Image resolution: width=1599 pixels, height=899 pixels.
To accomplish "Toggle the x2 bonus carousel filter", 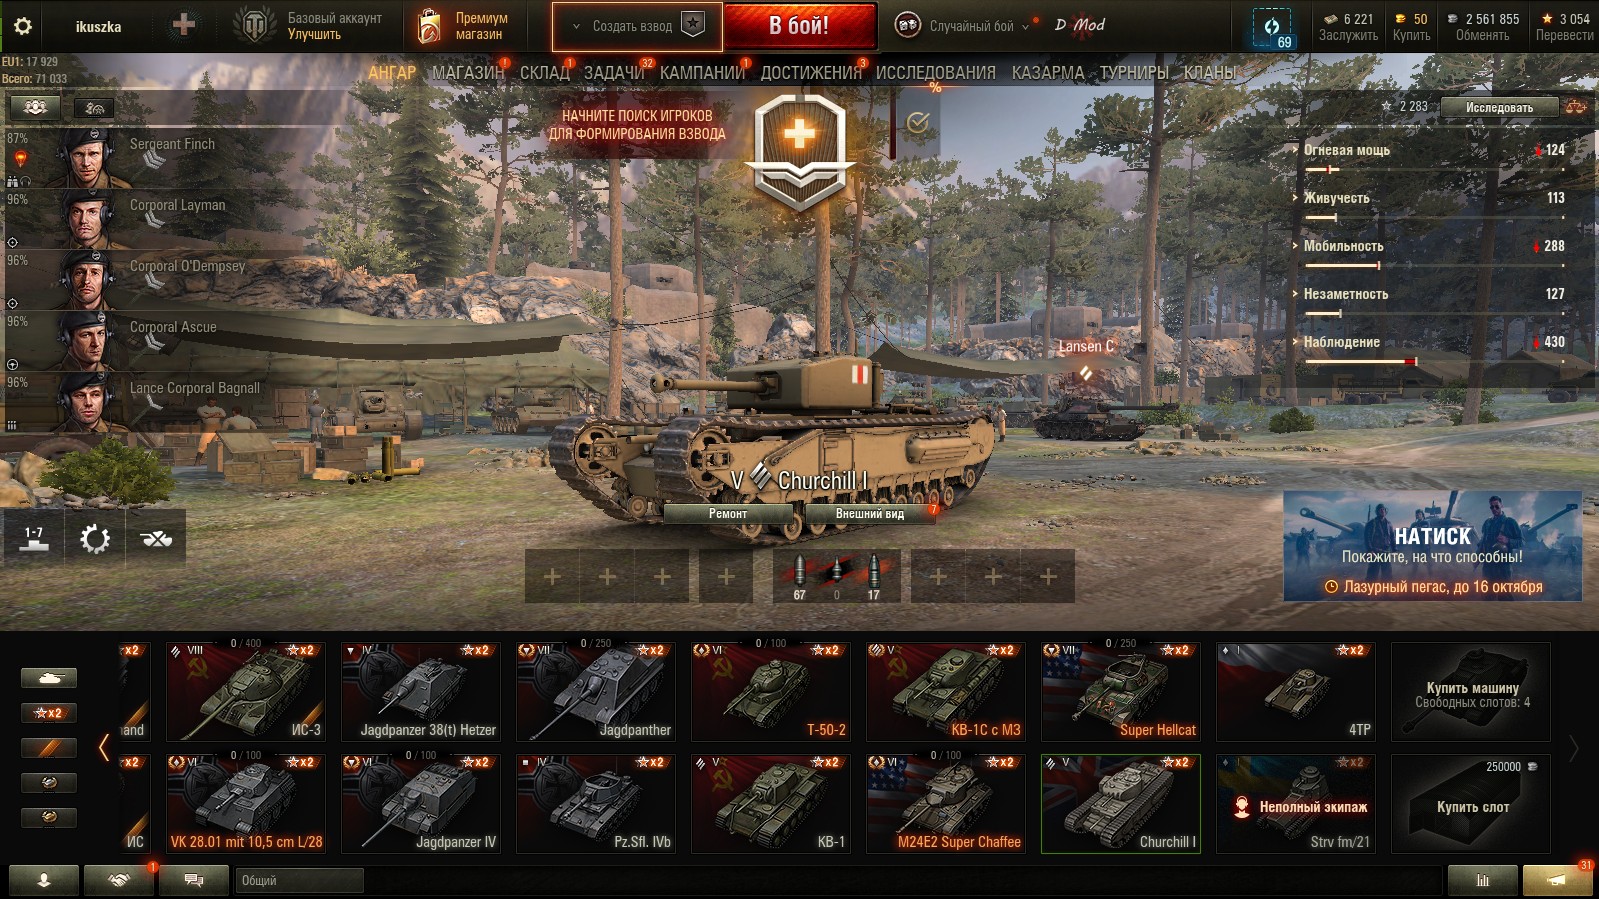I will (x=48, y=713).
